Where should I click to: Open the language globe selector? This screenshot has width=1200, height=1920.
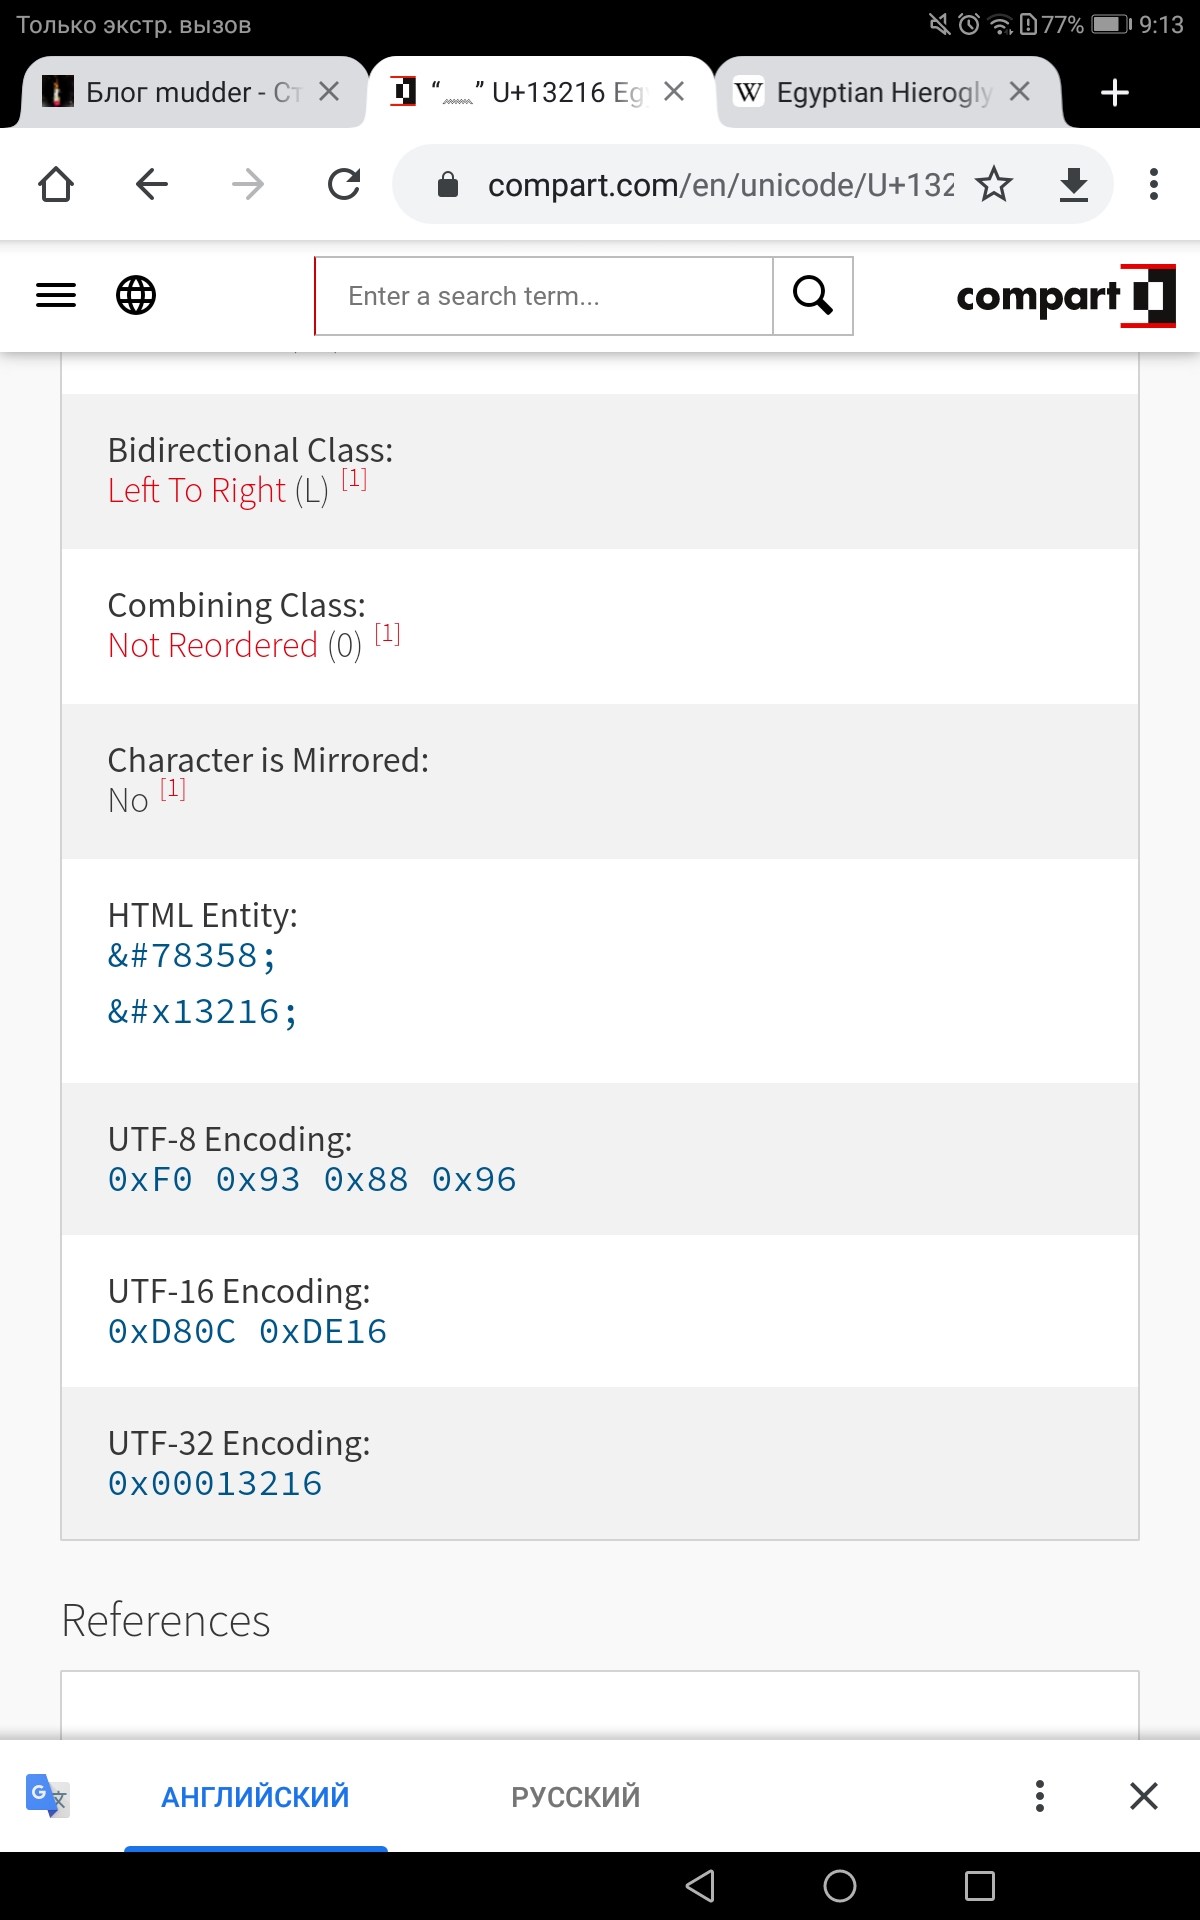coord(136,295)
